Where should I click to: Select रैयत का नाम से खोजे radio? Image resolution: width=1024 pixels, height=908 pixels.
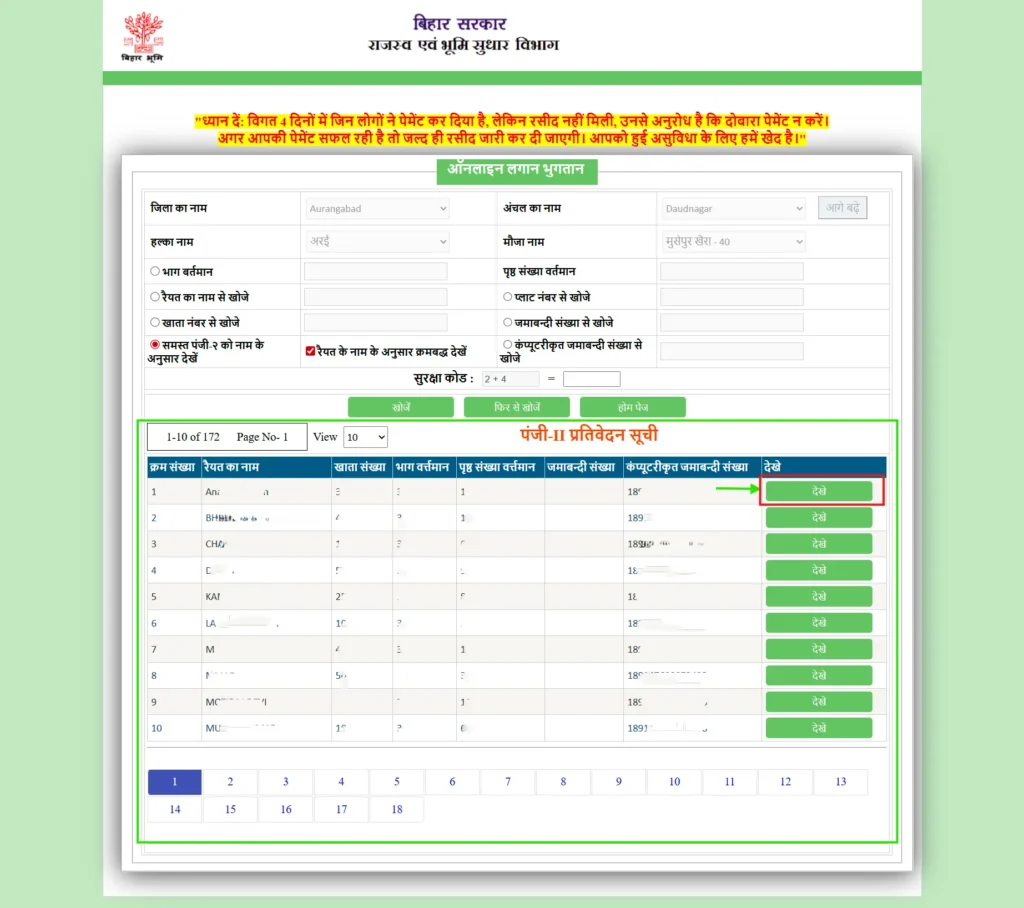click(x=155, y=297)
